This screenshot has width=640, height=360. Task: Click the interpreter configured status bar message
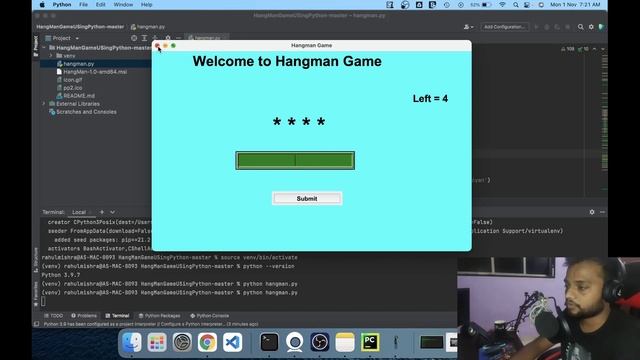(151, 324)
